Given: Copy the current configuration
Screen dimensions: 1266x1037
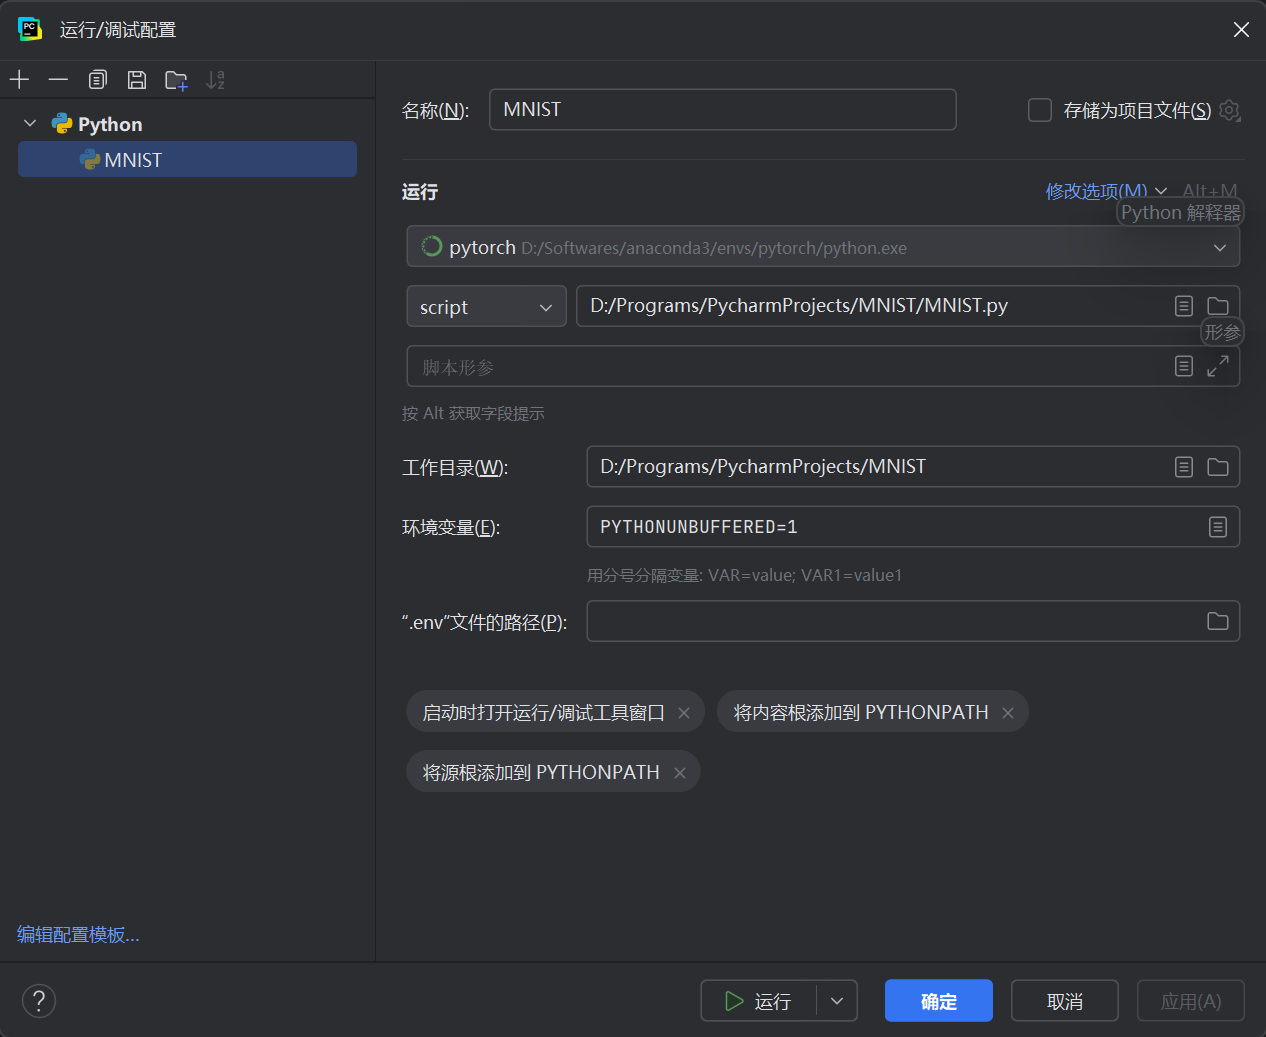Looking at the screenshot, I should 97,79.
